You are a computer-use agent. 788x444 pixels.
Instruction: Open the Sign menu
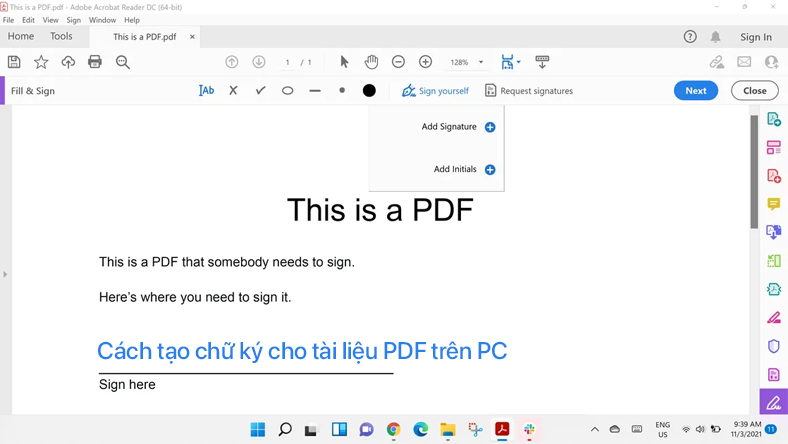(73, 20)
